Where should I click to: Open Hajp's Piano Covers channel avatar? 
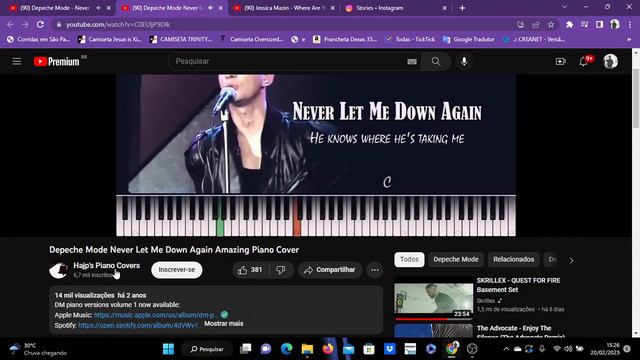click(58, 270)
